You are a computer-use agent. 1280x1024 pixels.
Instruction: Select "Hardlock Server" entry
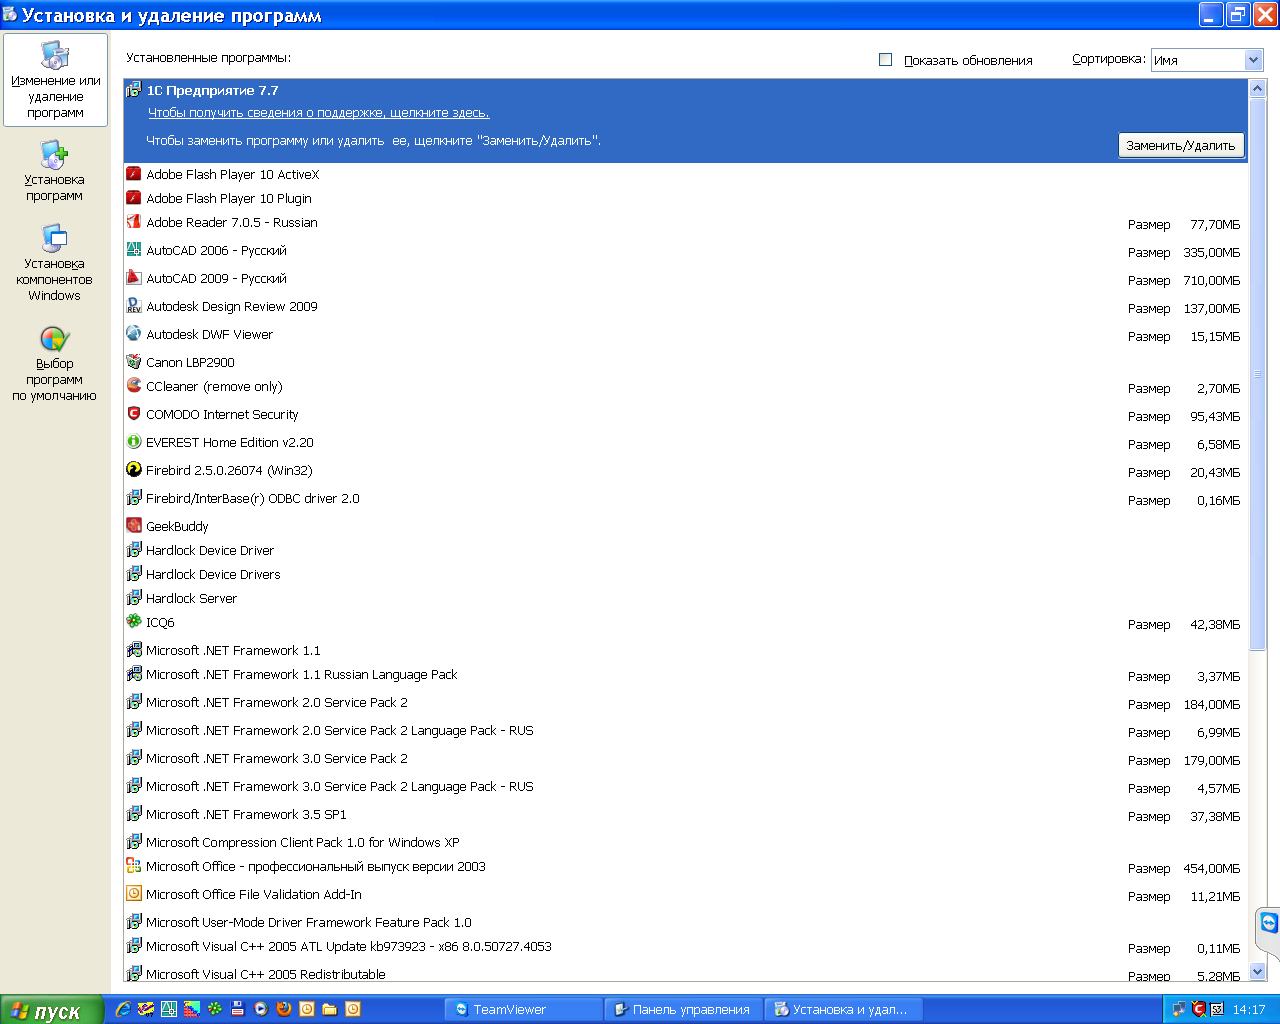686,598
